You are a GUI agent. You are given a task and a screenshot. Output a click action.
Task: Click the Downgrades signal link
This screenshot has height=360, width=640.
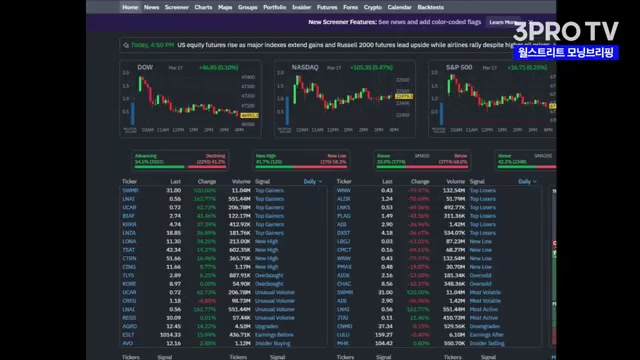tap(484, 327)
